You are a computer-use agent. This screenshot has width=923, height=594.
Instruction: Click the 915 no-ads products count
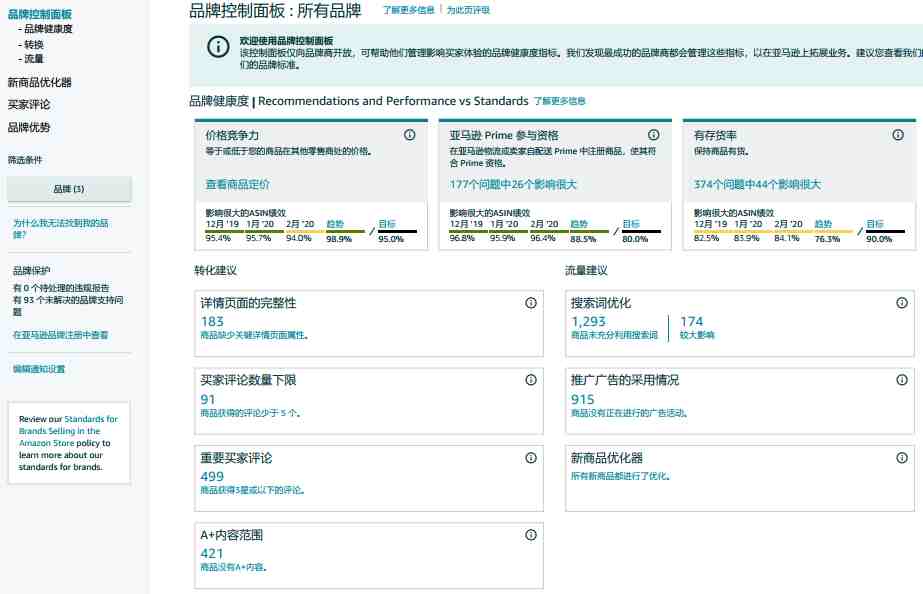[582, 399]
